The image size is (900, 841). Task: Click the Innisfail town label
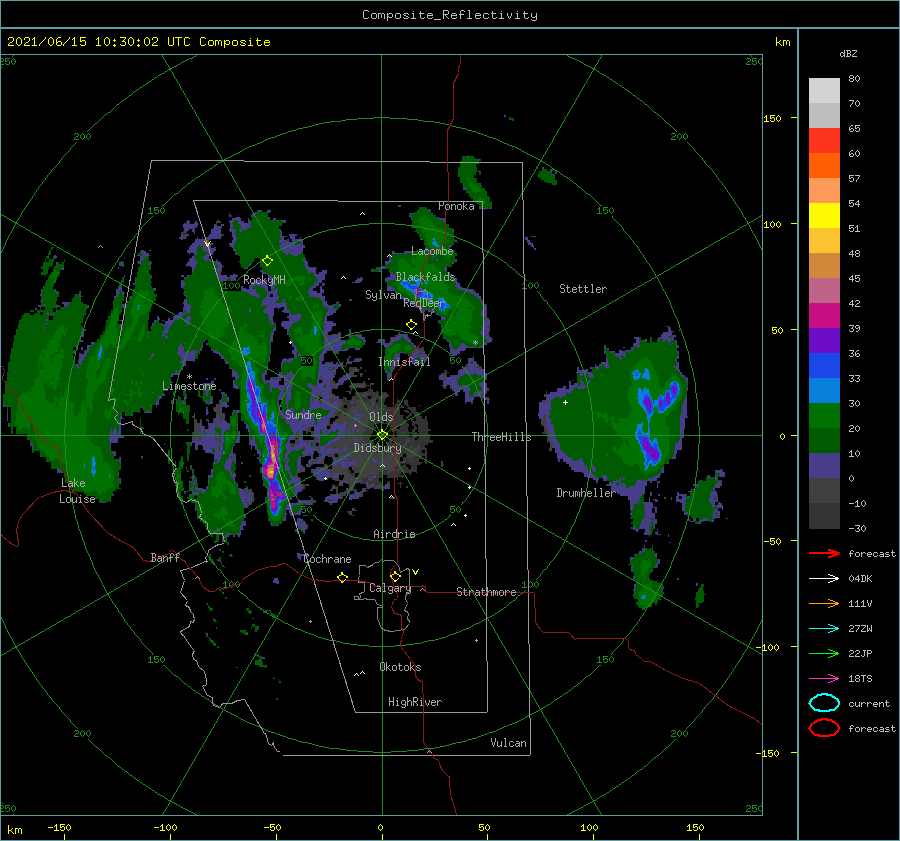[404, 362]
